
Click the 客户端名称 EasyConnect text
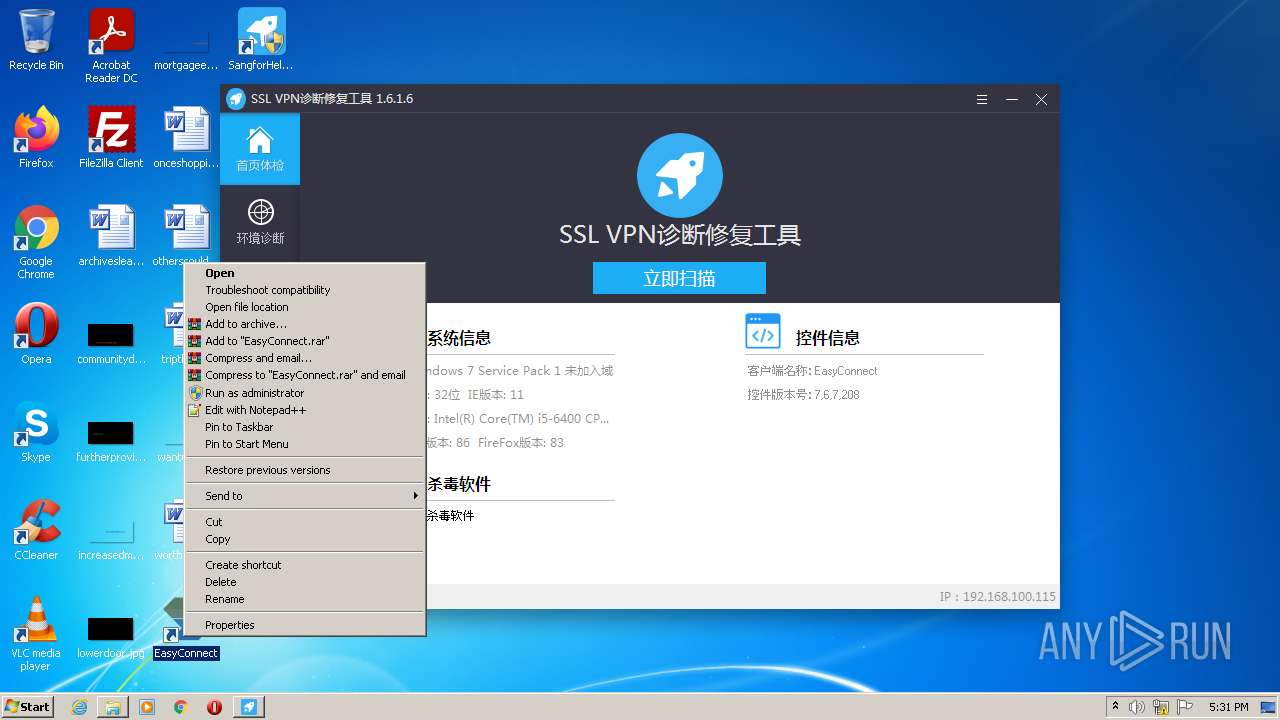point(812,370)
